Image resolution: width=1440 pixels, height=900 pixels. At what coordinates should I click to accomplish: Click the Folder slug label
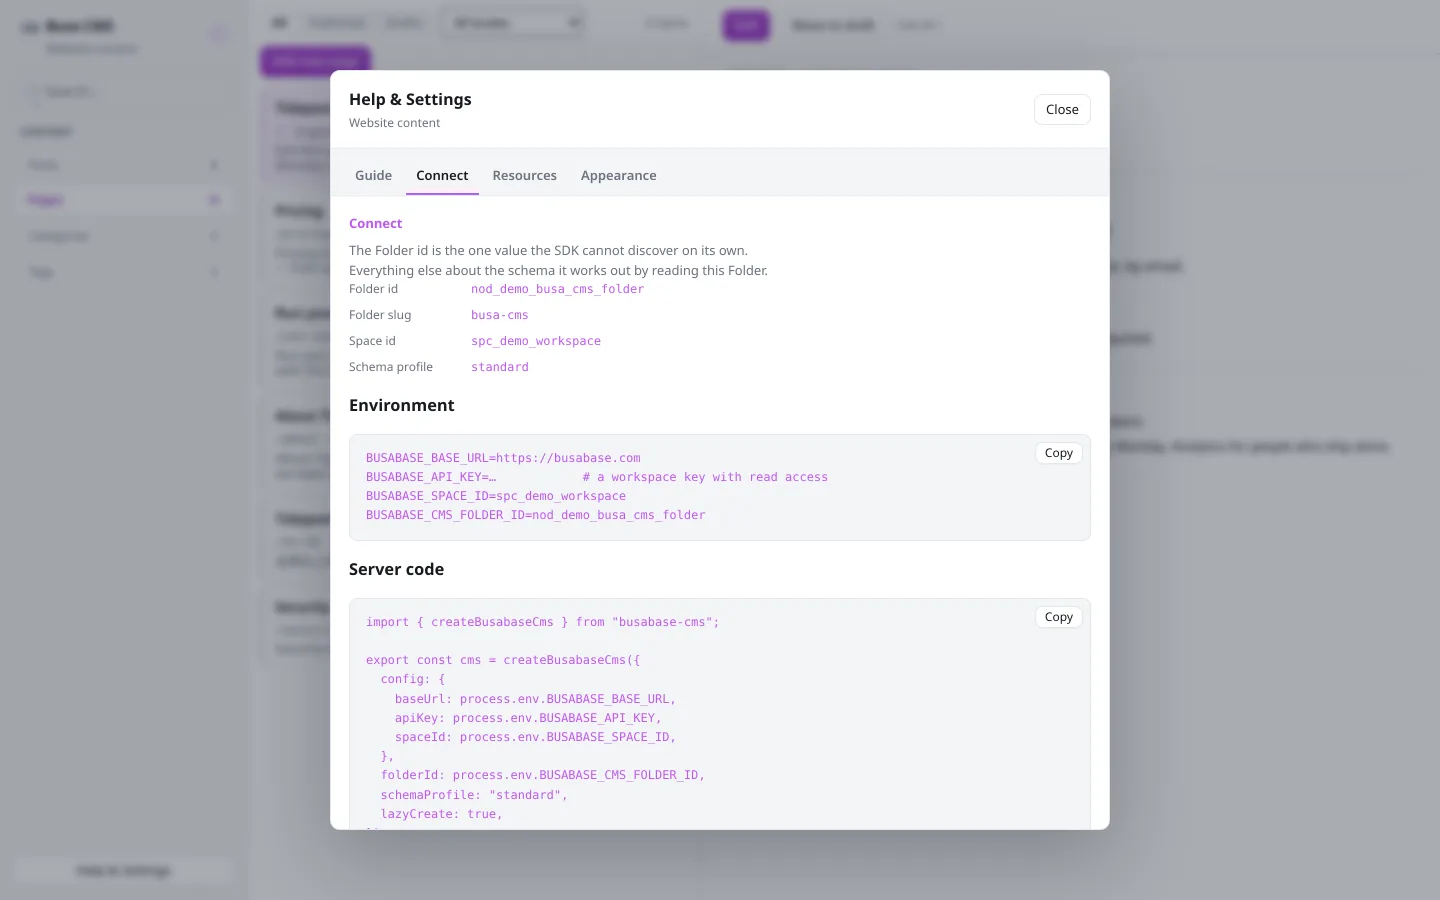pyautogui.click(x=380, y=315)
